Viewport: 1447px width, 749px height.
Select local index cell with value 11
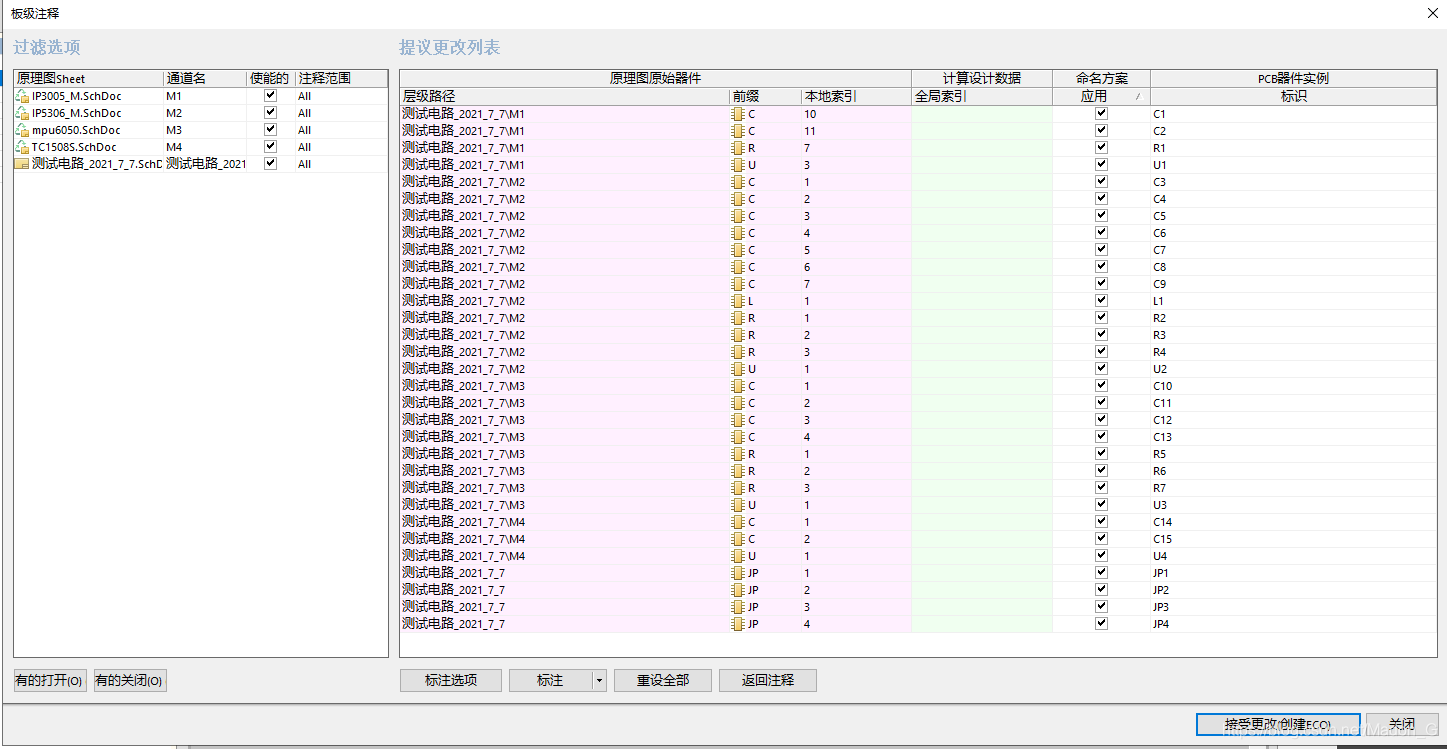pos(856,131)
